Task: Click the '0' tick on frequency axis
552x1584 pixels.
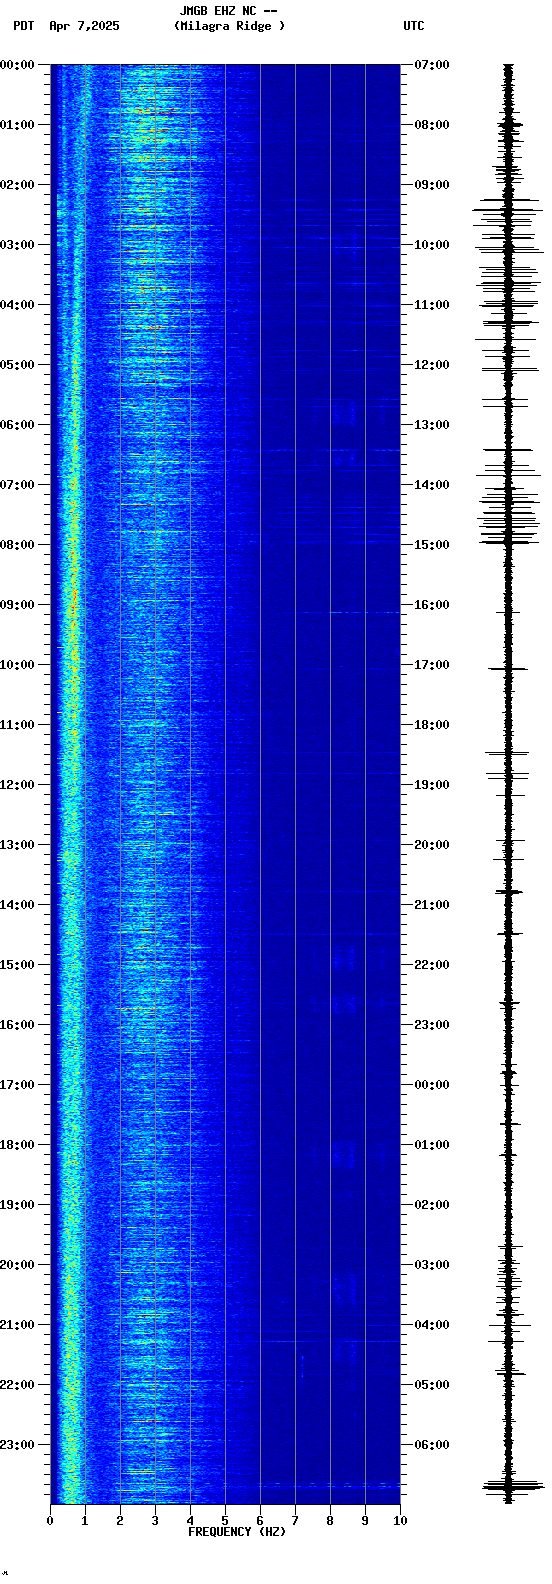Action: tap(50, 1521)
